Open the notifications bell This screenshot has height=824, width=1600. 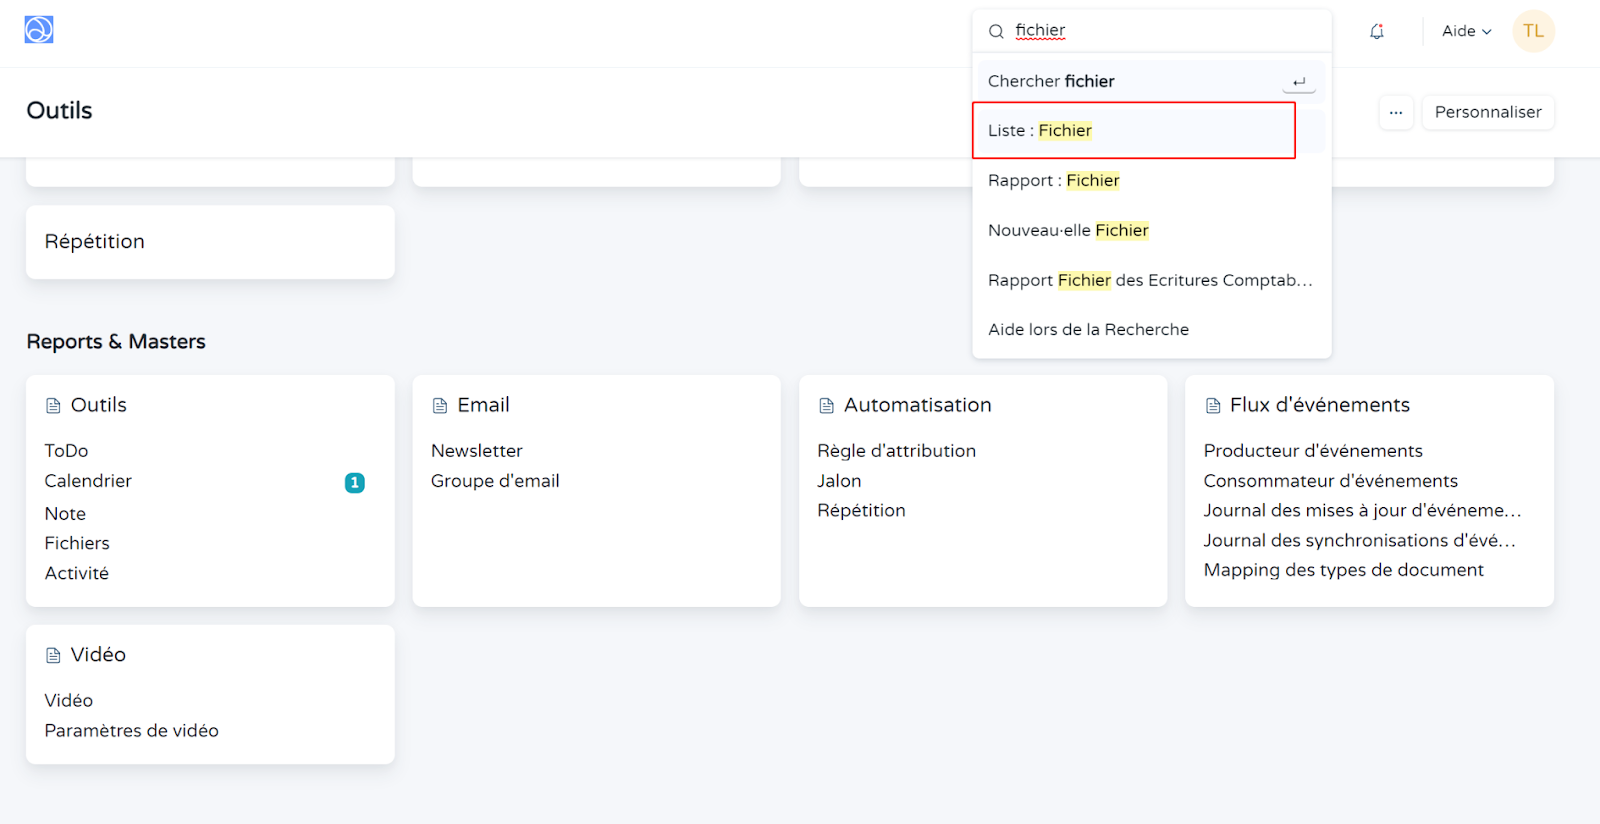pos(1377,31)
